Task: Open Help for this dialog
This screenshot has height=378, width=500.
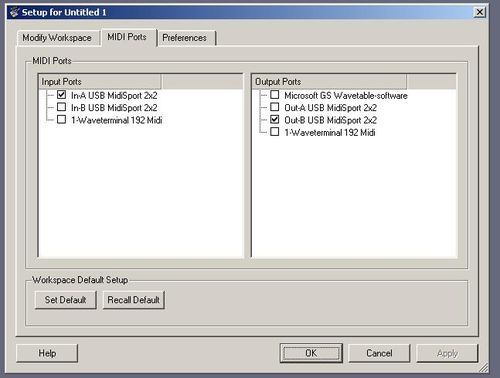Action: tap(47, 353)
